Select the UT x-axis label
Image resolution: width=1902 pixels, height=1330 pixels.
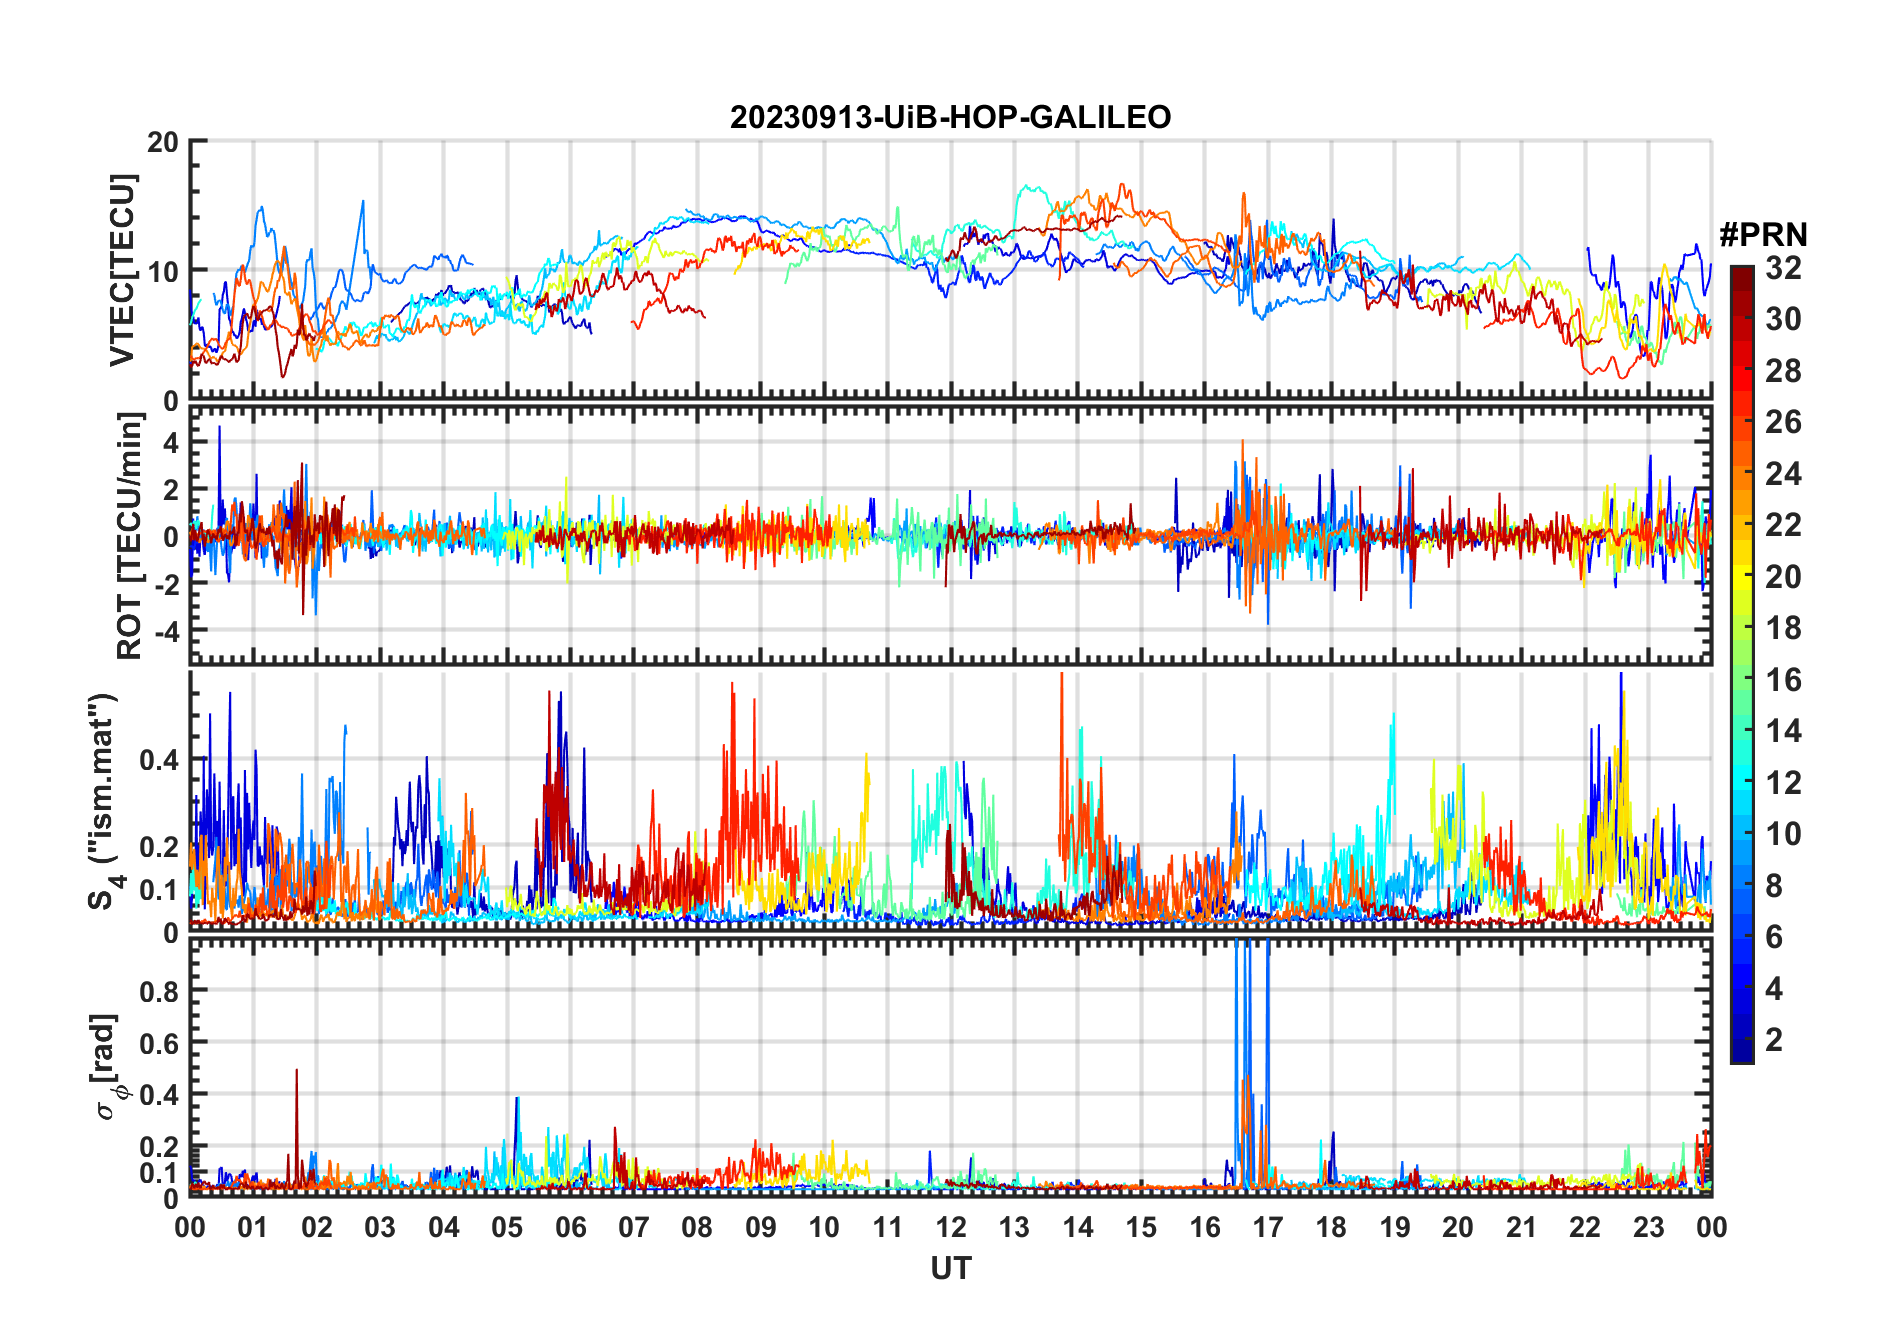pos(951,1269)
